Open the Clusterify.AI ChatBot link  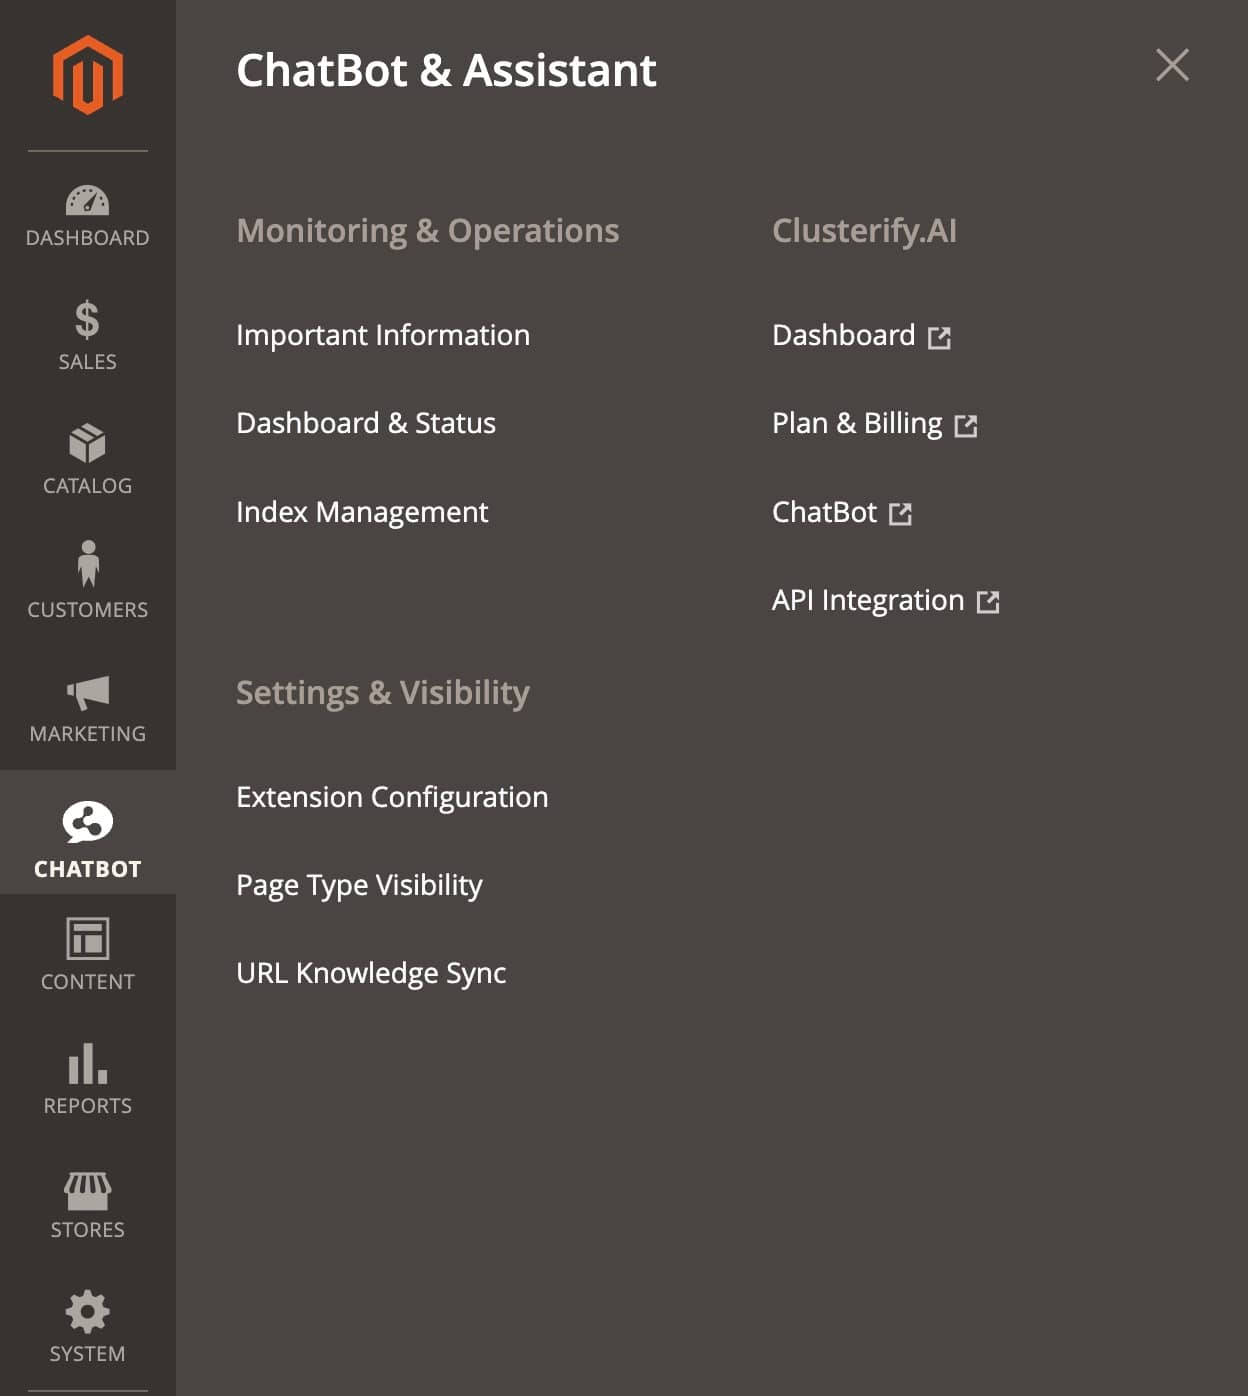[x=824, y=512]
